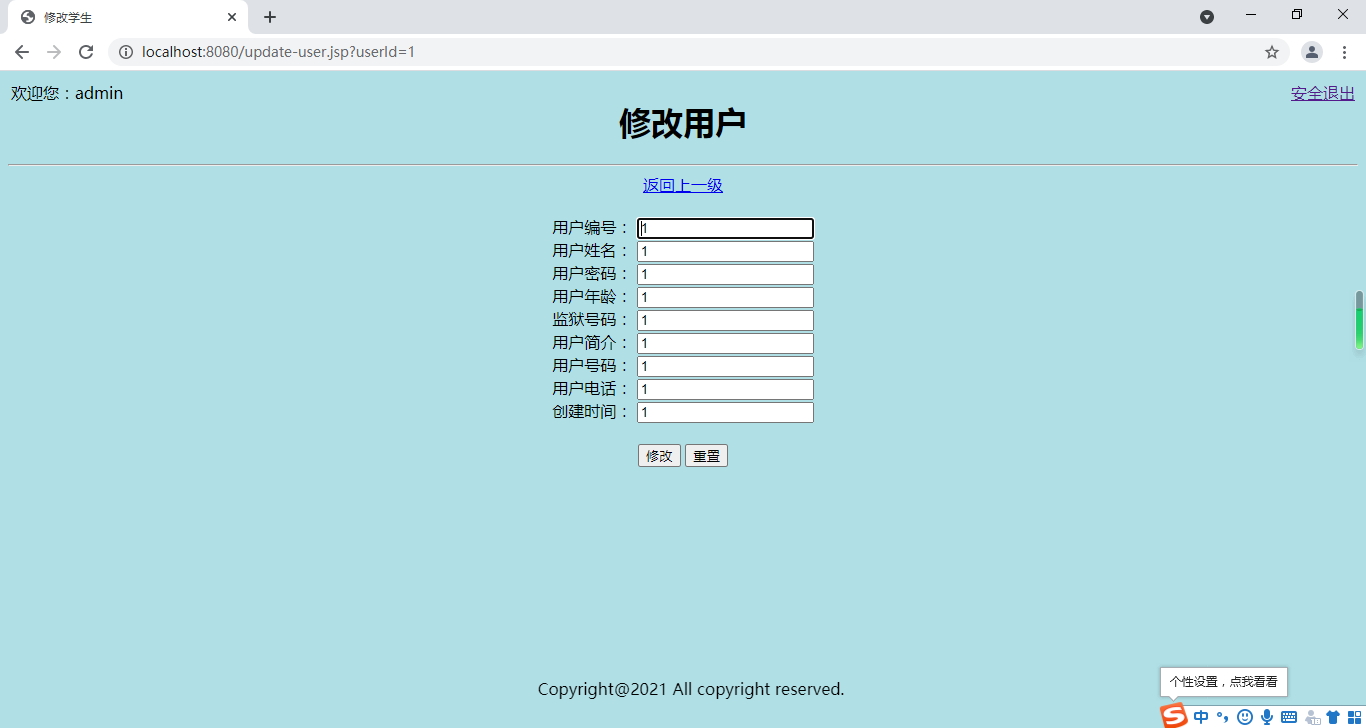Image resolution: width=1366 pixels, height=728 pixels.
Task: Click the 用户简介 input field
Action: (725, 343)
